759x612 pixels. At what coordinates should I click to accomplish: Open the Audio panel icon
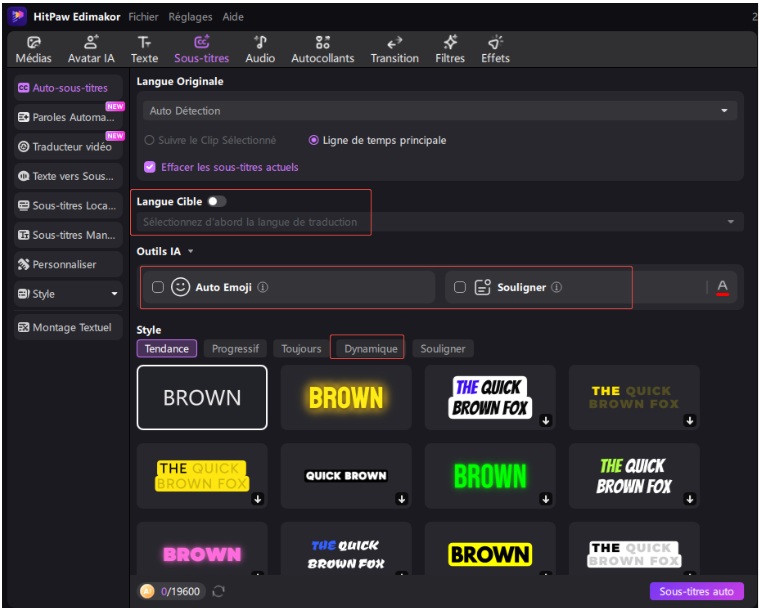260,43
